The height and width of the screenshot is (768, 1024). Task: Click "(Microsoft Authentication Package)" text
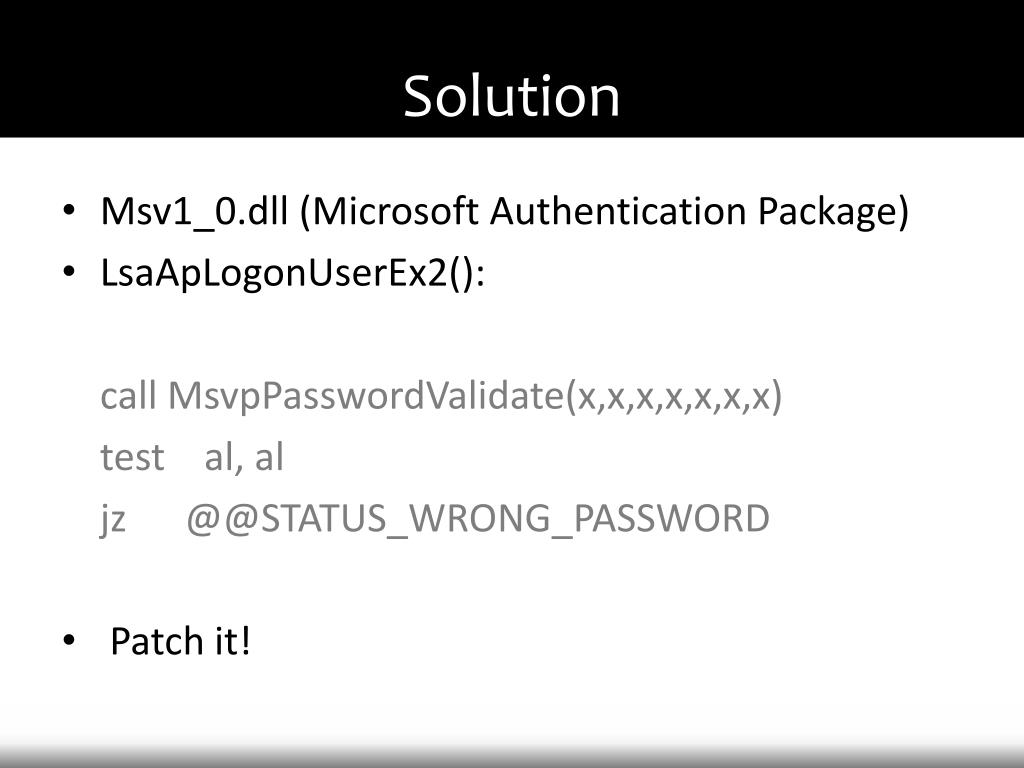click(x=604, y=212)
